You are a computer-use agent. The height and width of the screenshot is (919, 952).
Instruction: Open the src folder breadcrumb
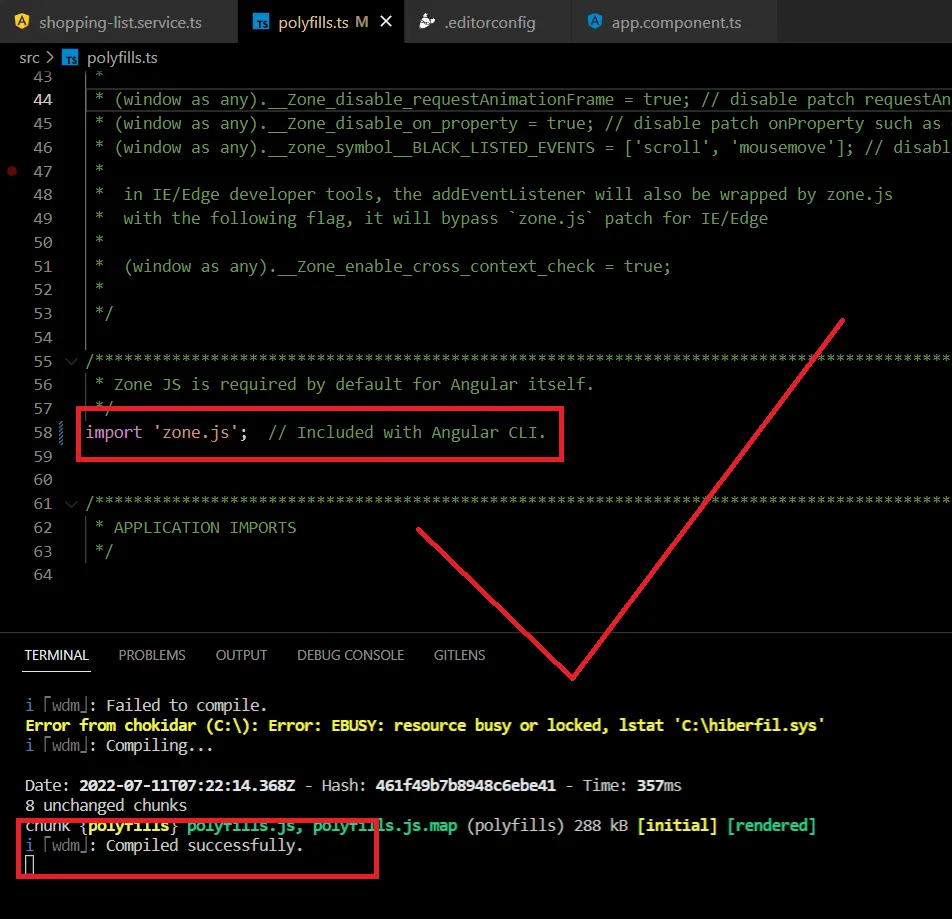pos(29,58)
